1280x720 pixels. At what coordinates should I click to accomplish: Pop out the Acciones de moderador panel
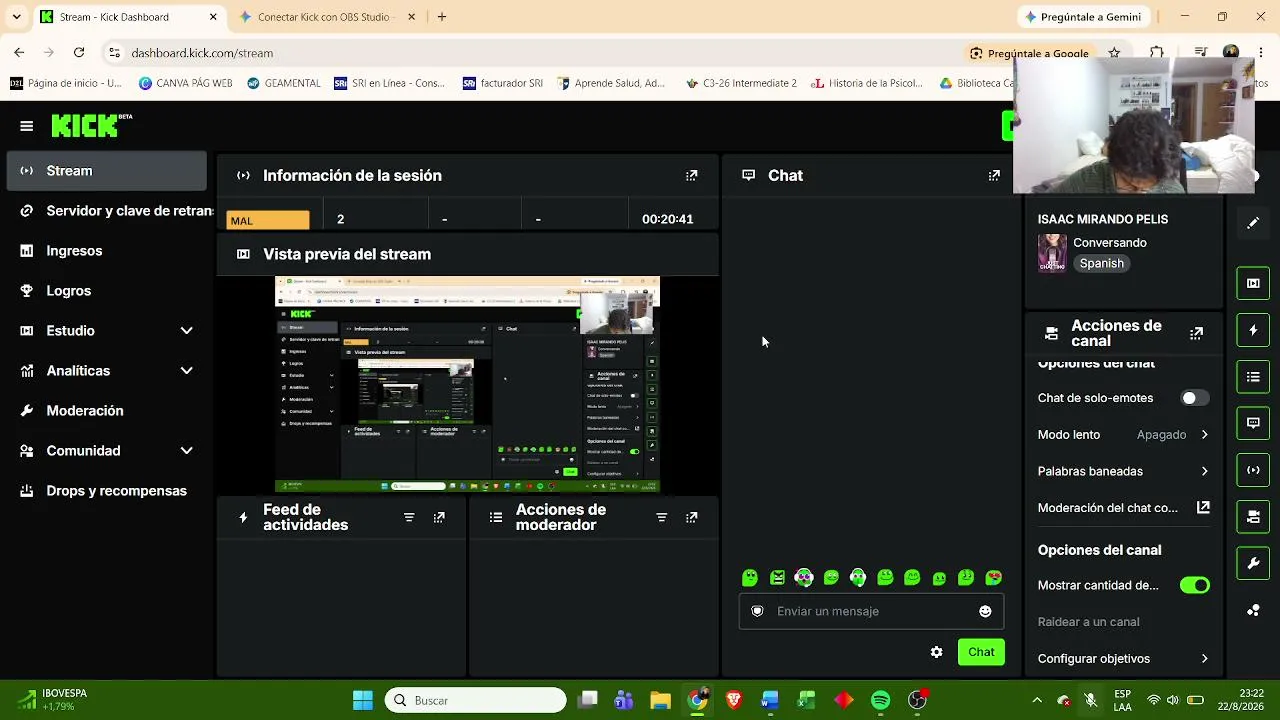(691, 517)
